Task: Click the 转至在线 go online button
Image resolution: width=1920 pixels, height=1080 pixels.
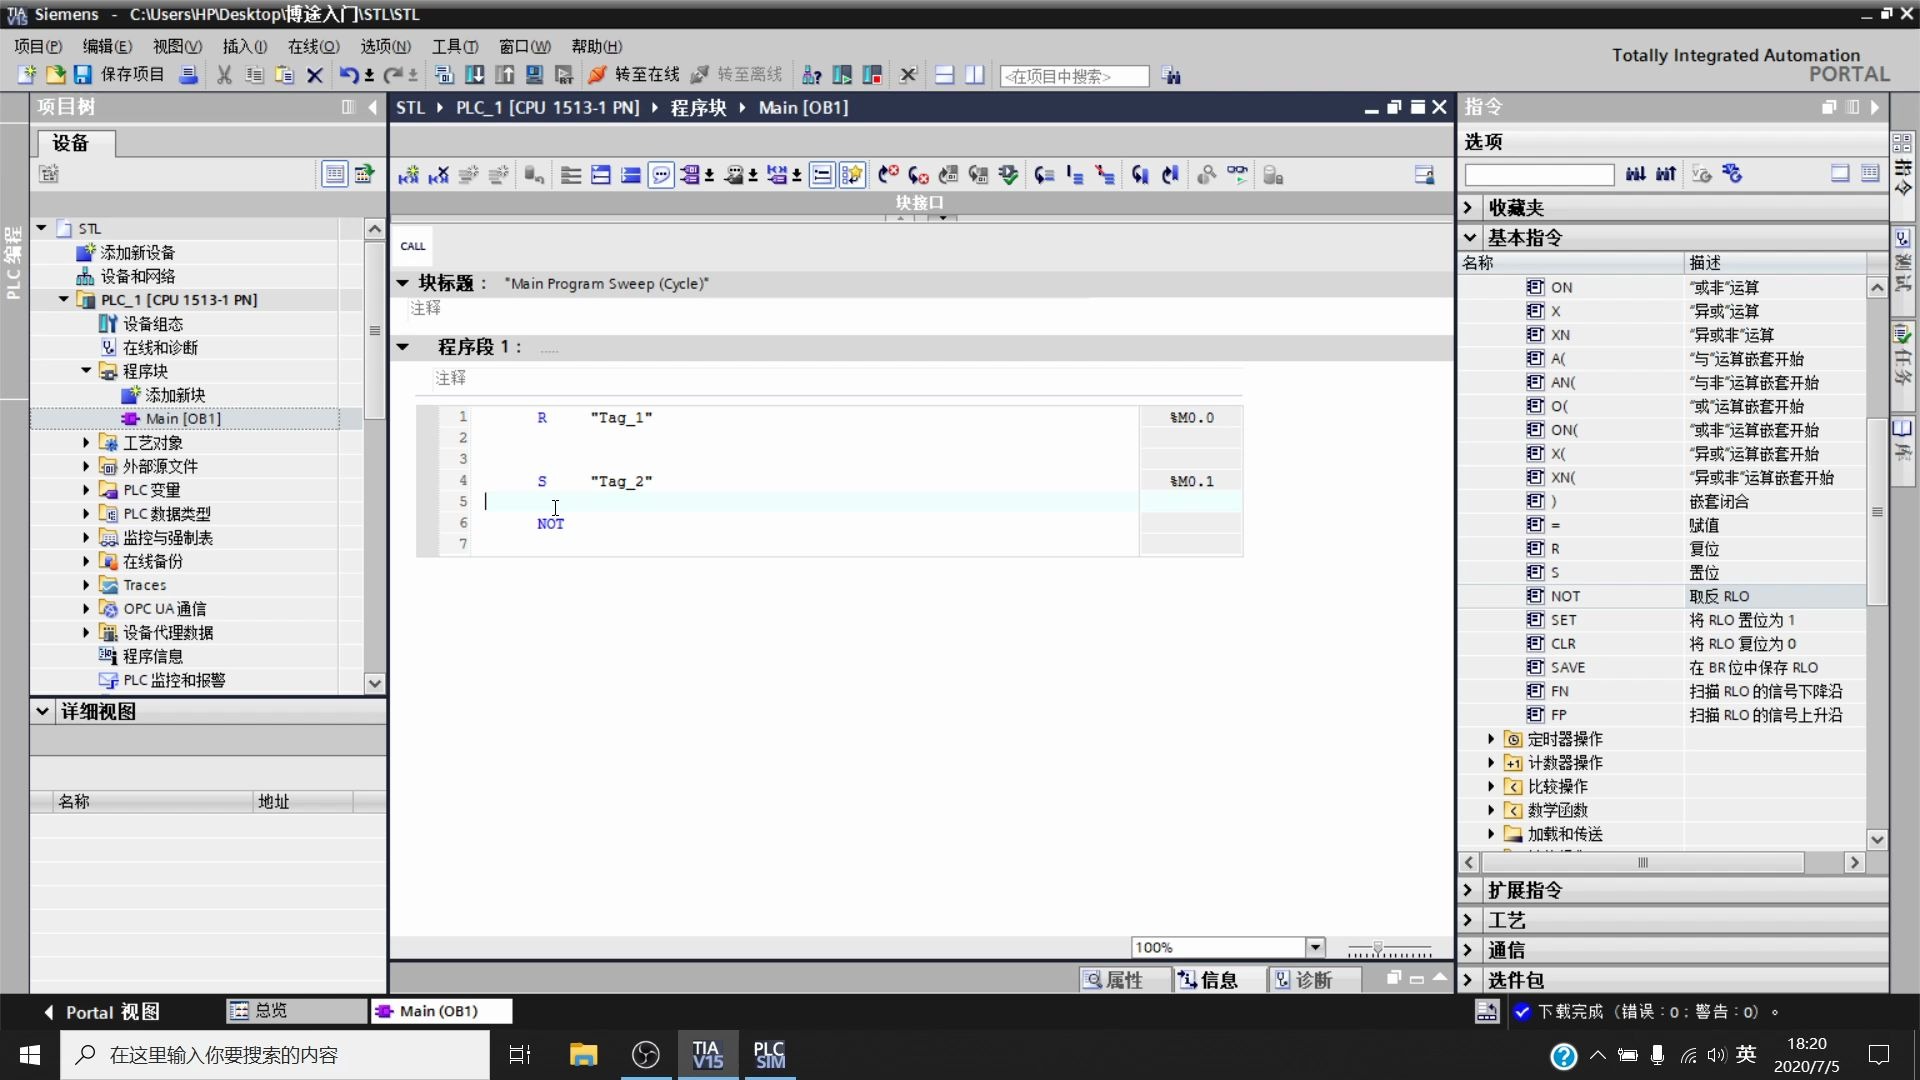Action: [634, 75]
